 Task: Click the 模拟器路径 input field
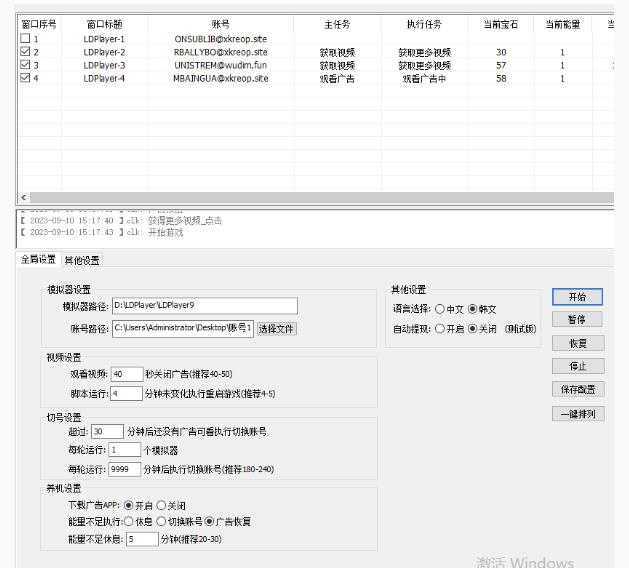pyautogui.click(x=204, y=306)
